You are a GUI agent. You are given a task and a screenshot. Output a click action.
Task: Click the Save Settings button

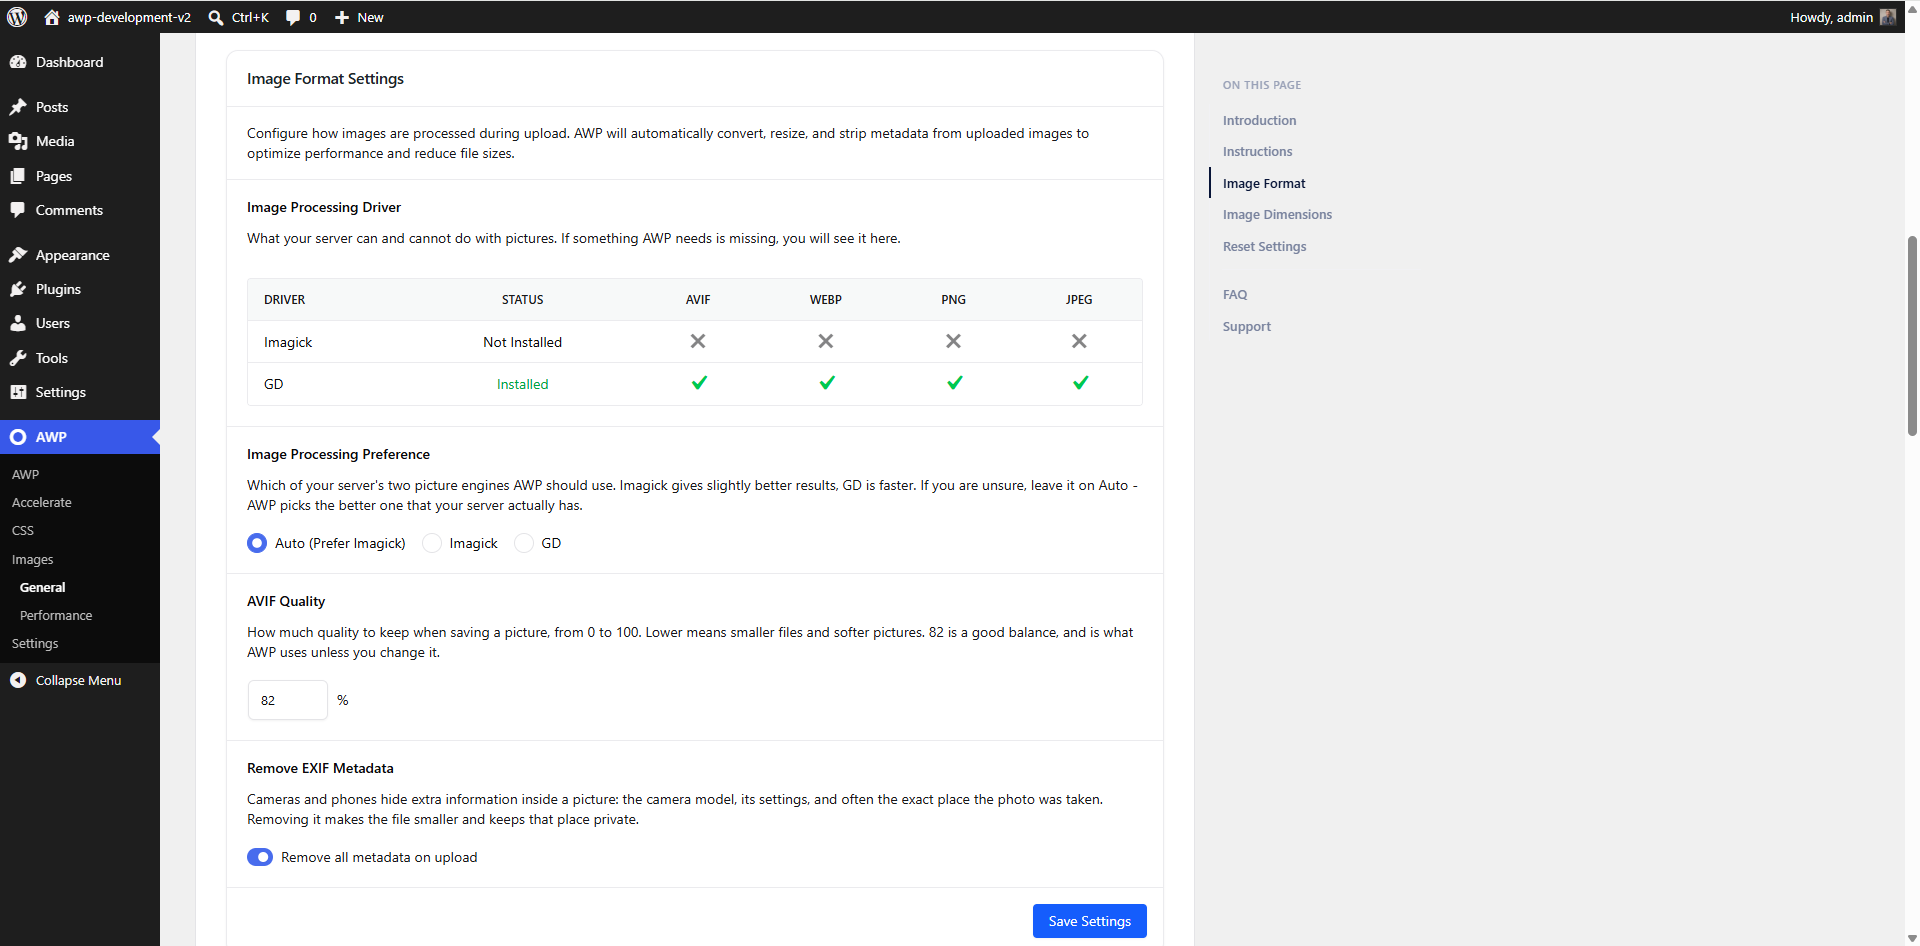pos(1090,921)
